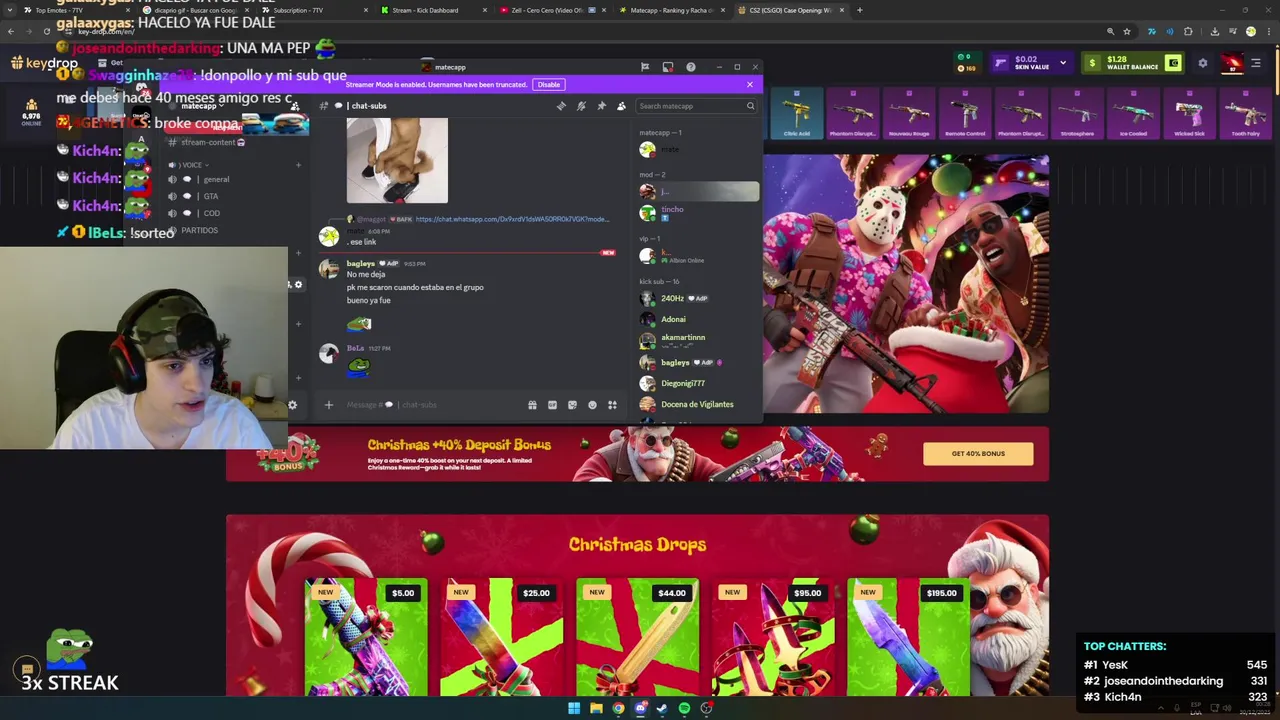The height and width of the screenshot is (720, 1280).
Task: Switch to Zell - Cero Cero video tab
Action: [553, 10]
